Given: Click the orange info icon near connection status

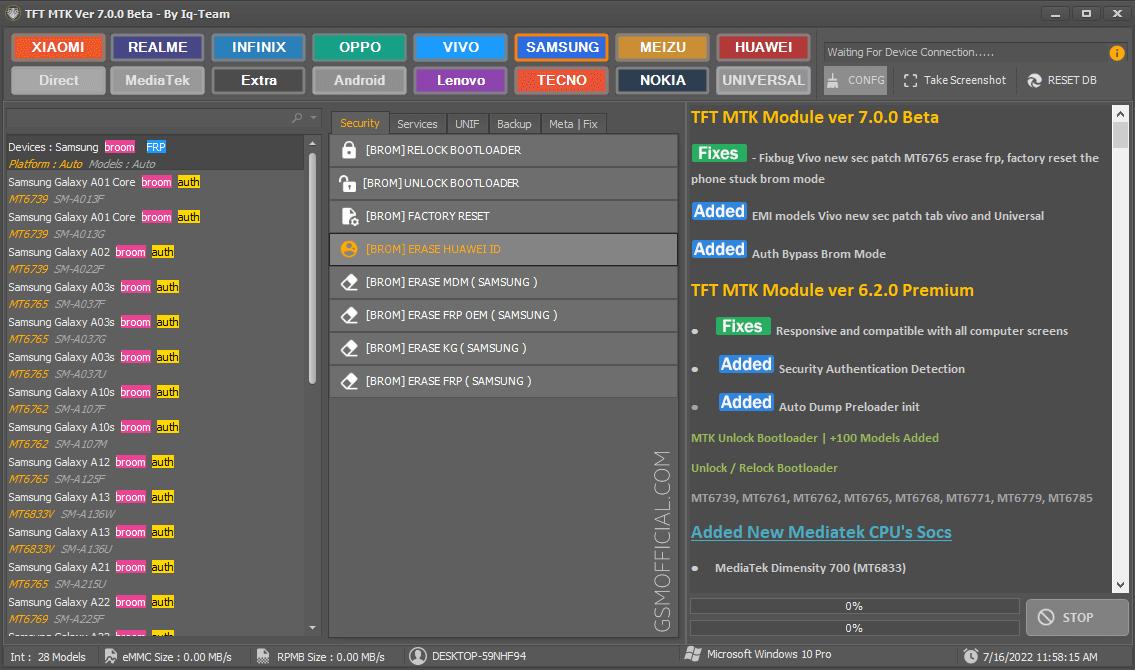Looking at the screenshot, I should (x=1116, y=53).
